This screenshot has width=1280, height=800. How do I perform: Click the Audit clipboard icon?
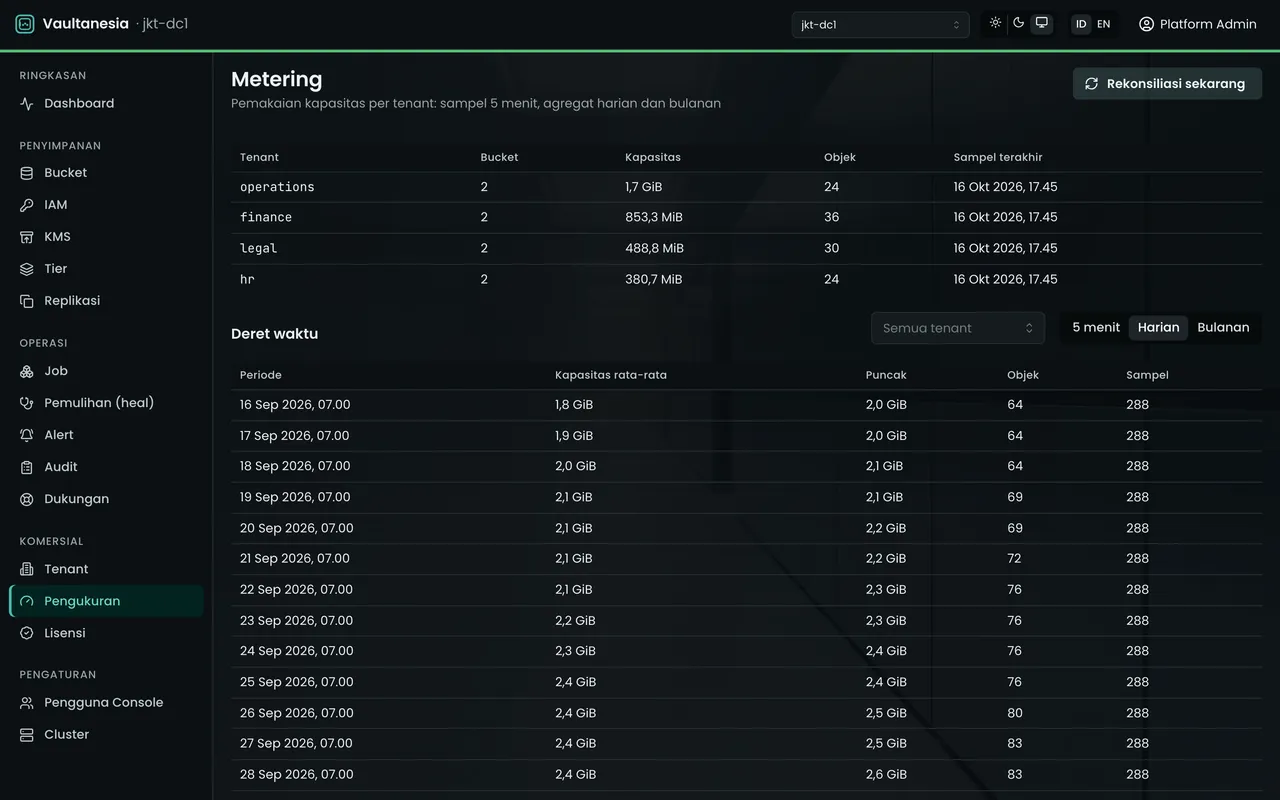coord(27,467)
